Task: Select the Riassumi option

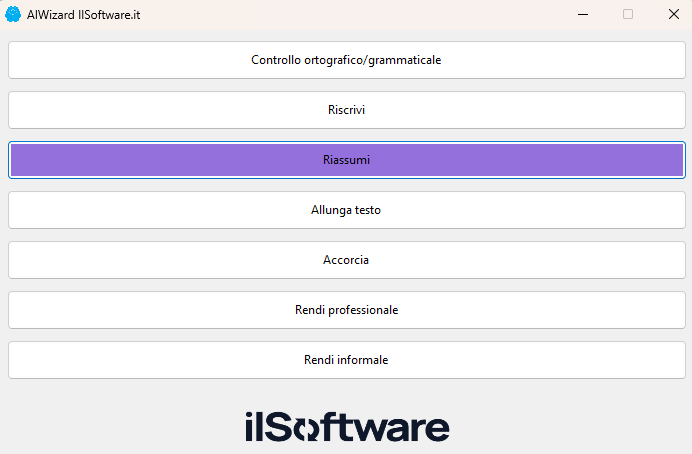Action: [346, 160]
